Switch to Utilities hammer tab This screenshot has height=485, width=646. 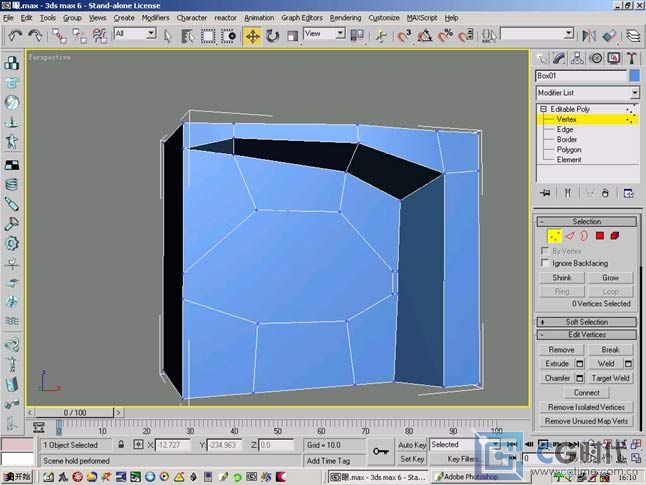pyautogui.click(x=632, y=59)
